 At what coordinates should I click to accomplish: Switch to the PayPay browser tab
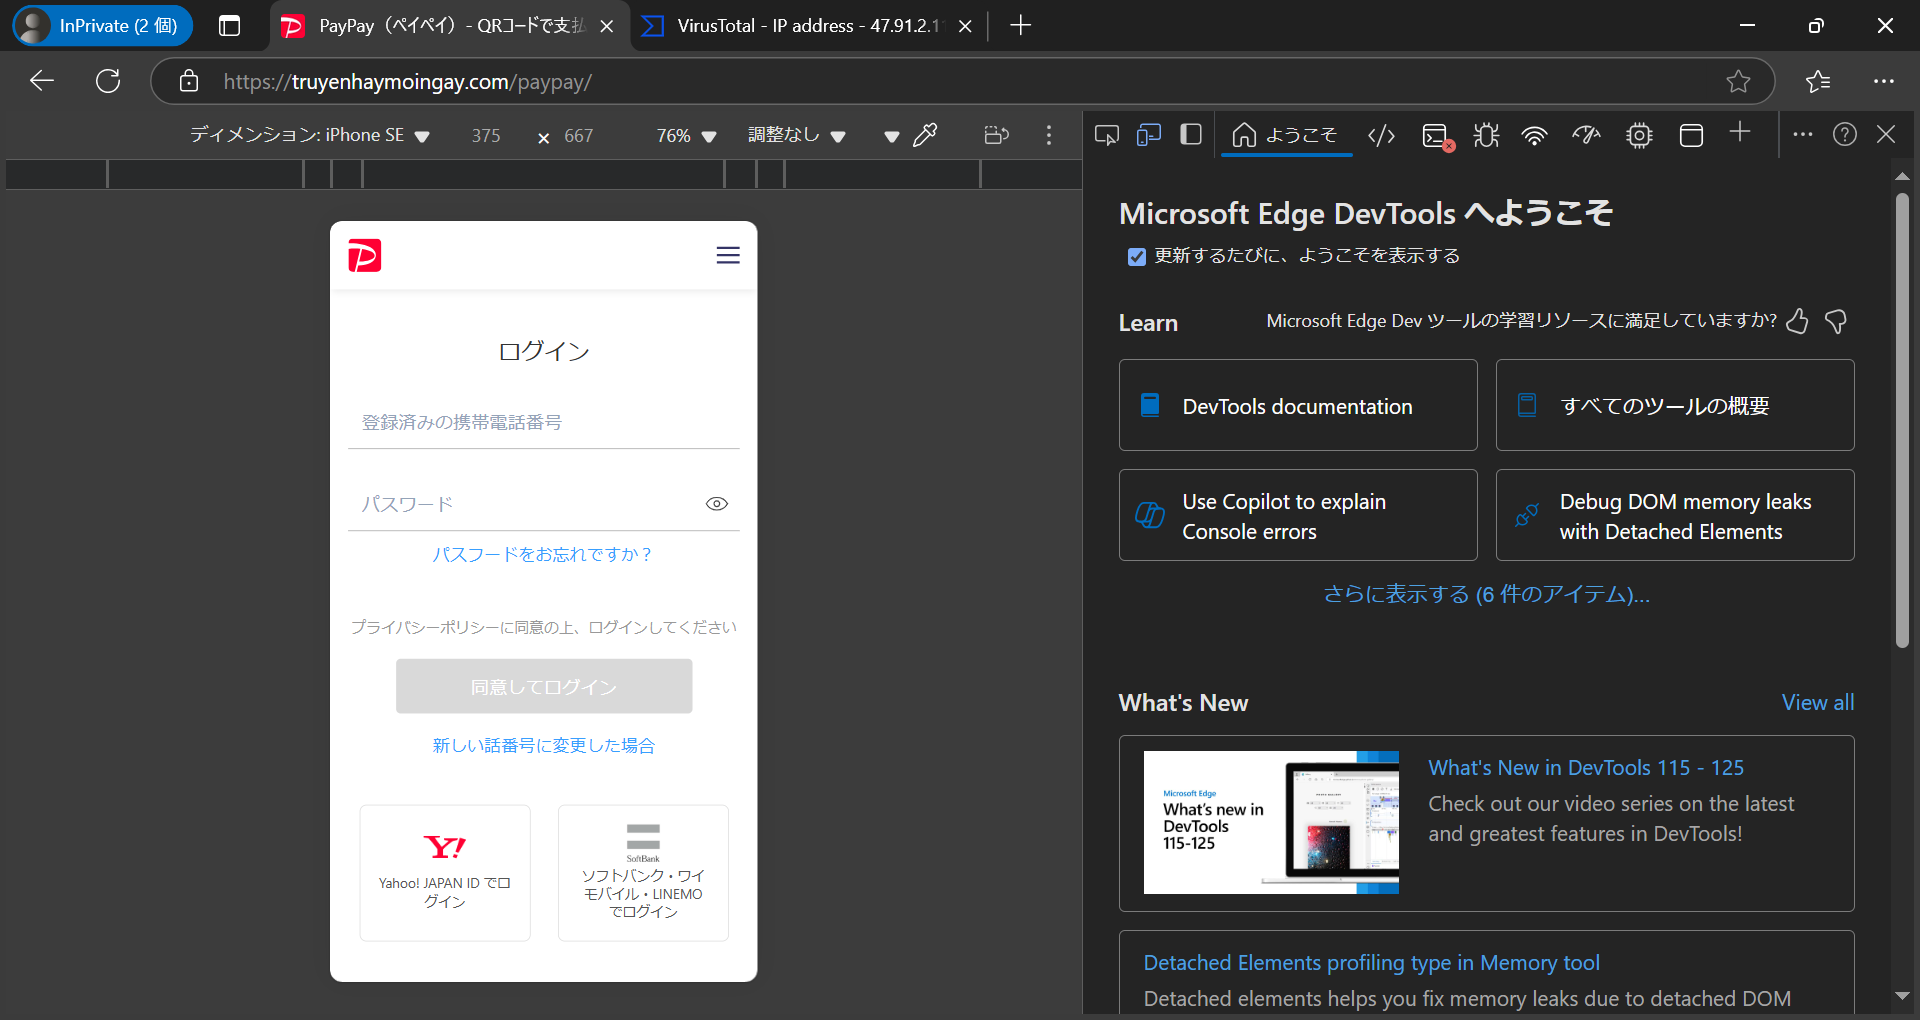[450, 26]
